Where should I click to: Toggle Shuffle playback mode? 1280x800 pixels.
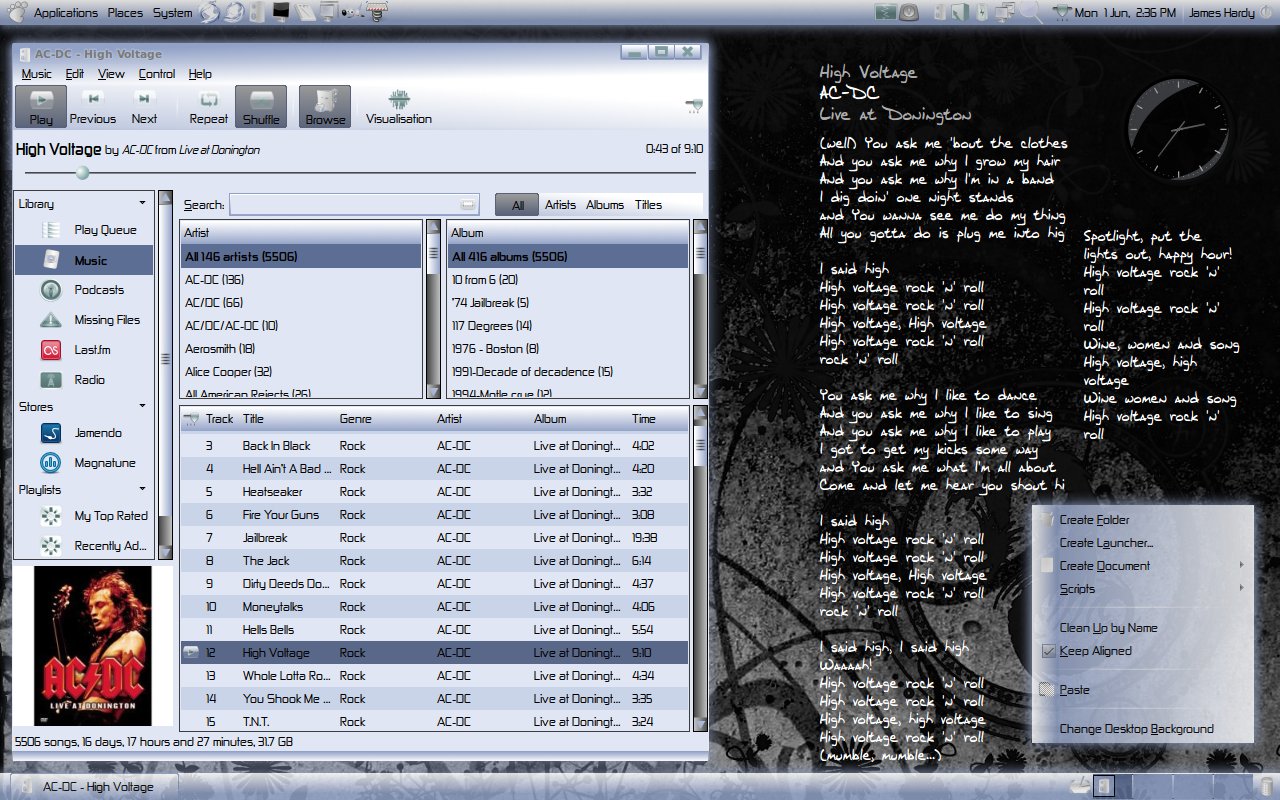tap(261, 106)
